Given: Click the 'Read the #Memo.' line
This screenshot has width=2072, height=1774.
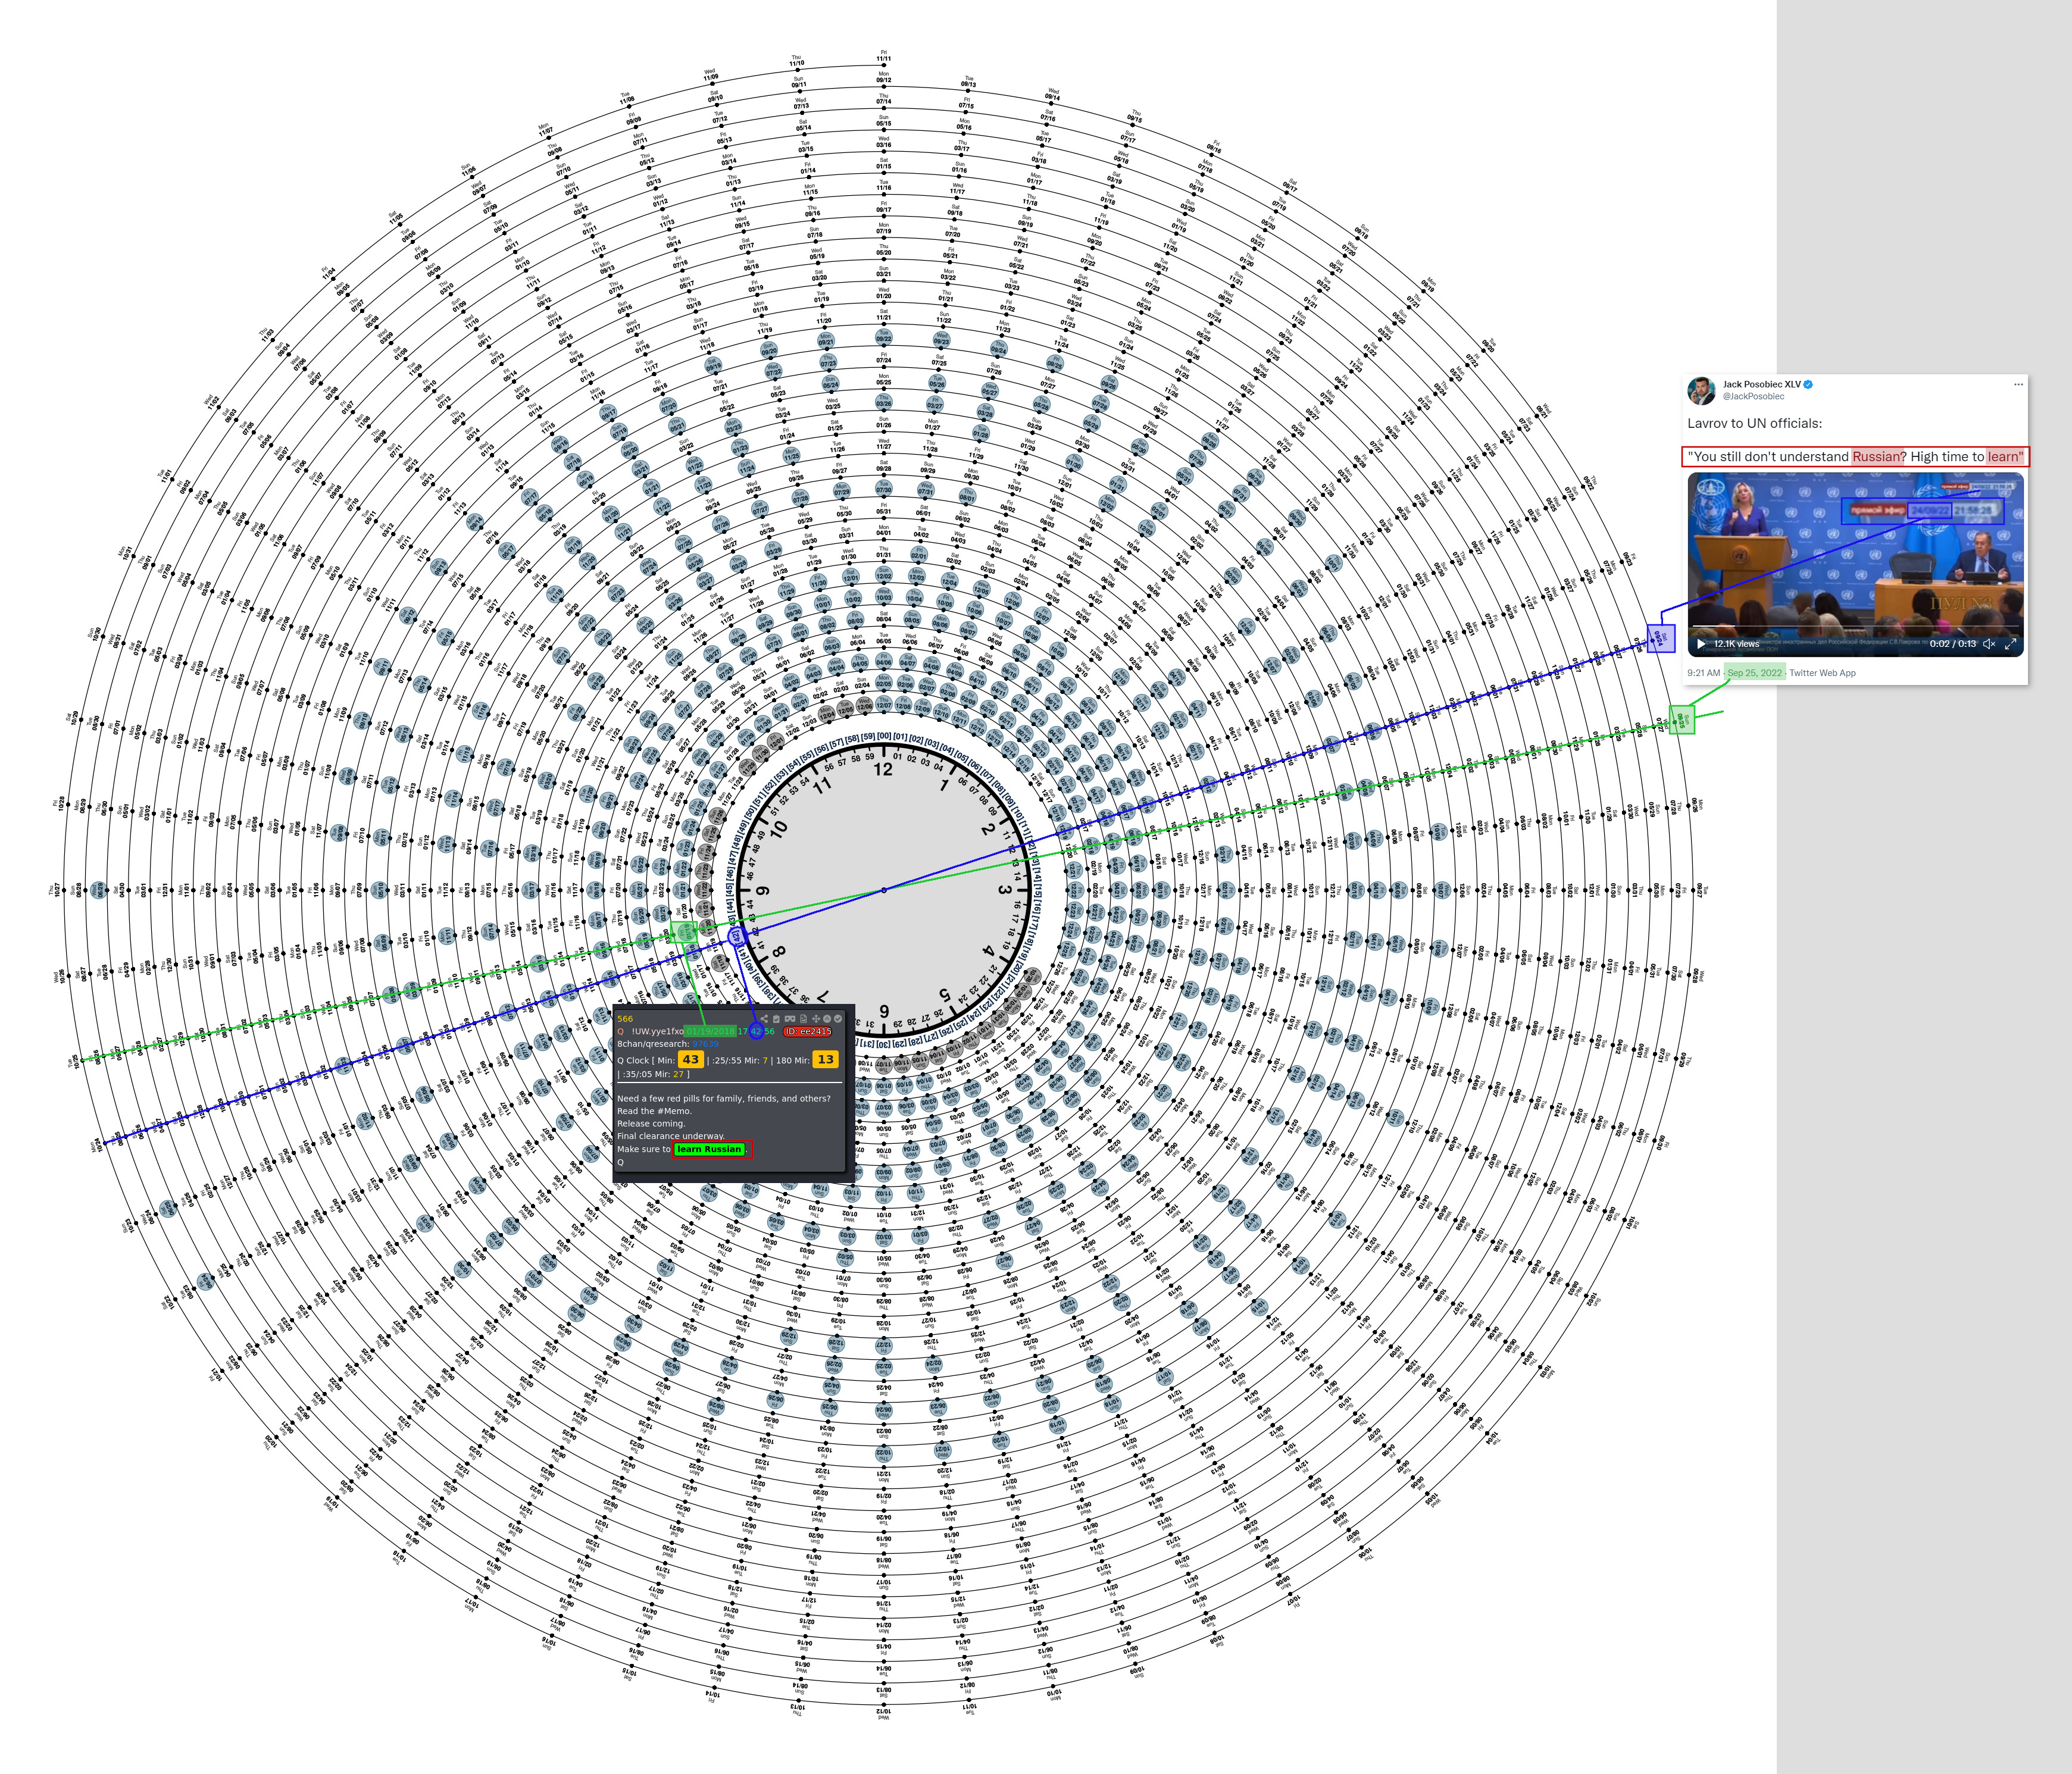Looking at the screenshot, I should pos(655,1111).
